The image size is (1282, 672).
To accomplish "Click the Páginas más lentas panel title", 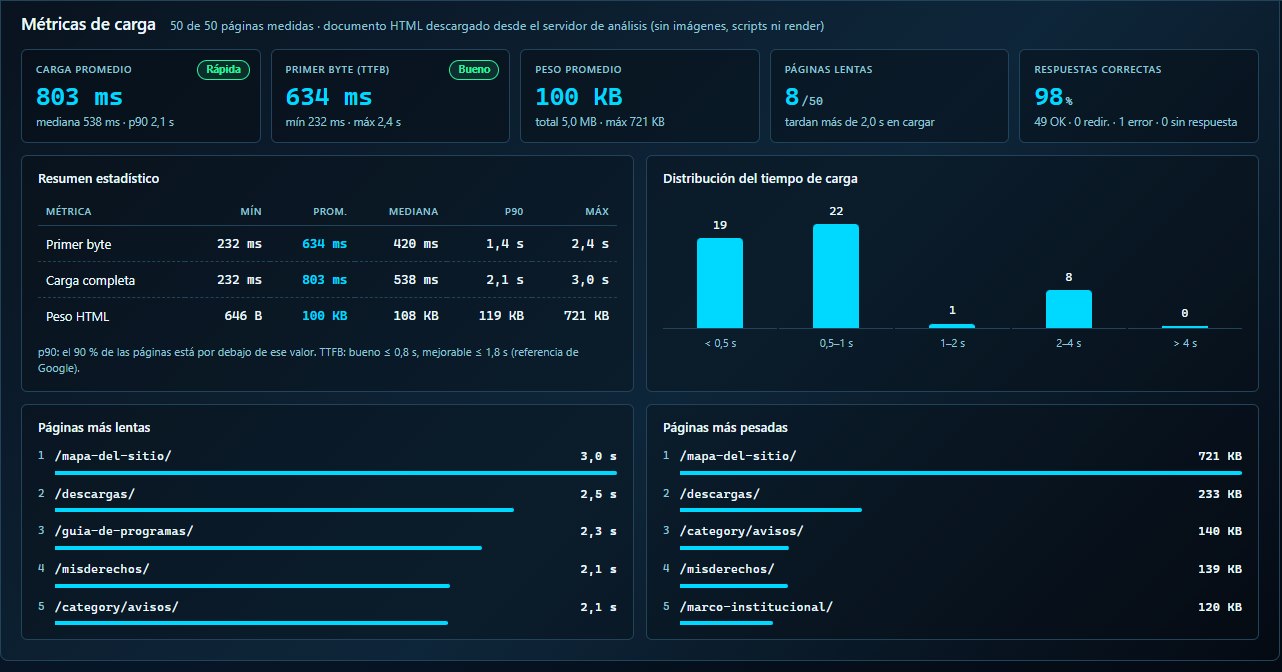I will [x=94, y=427].
